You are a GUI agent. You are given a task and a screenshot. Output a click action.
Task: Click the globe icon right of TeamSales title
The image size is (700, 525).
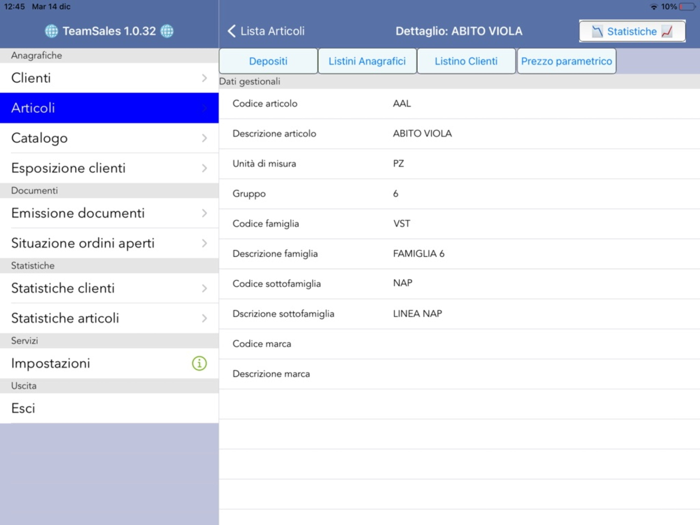[x=167, y=31]
